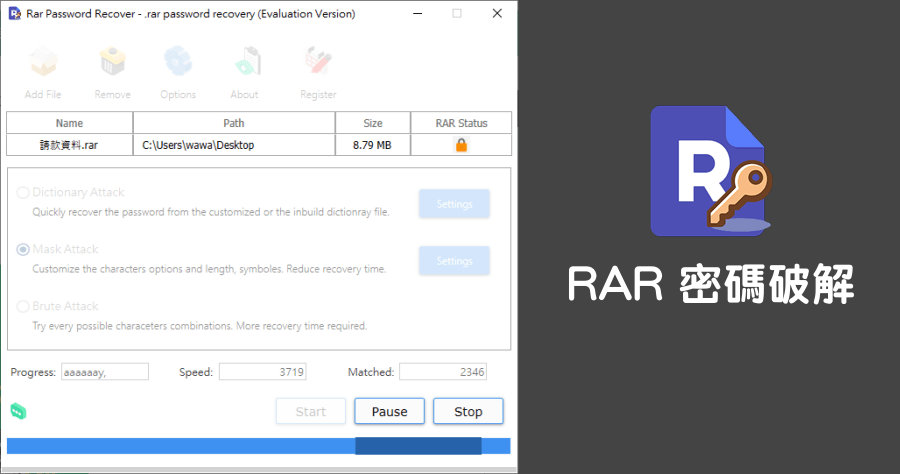The image size is (900, 474).
Task: Click the Start button
Action: 311,411
